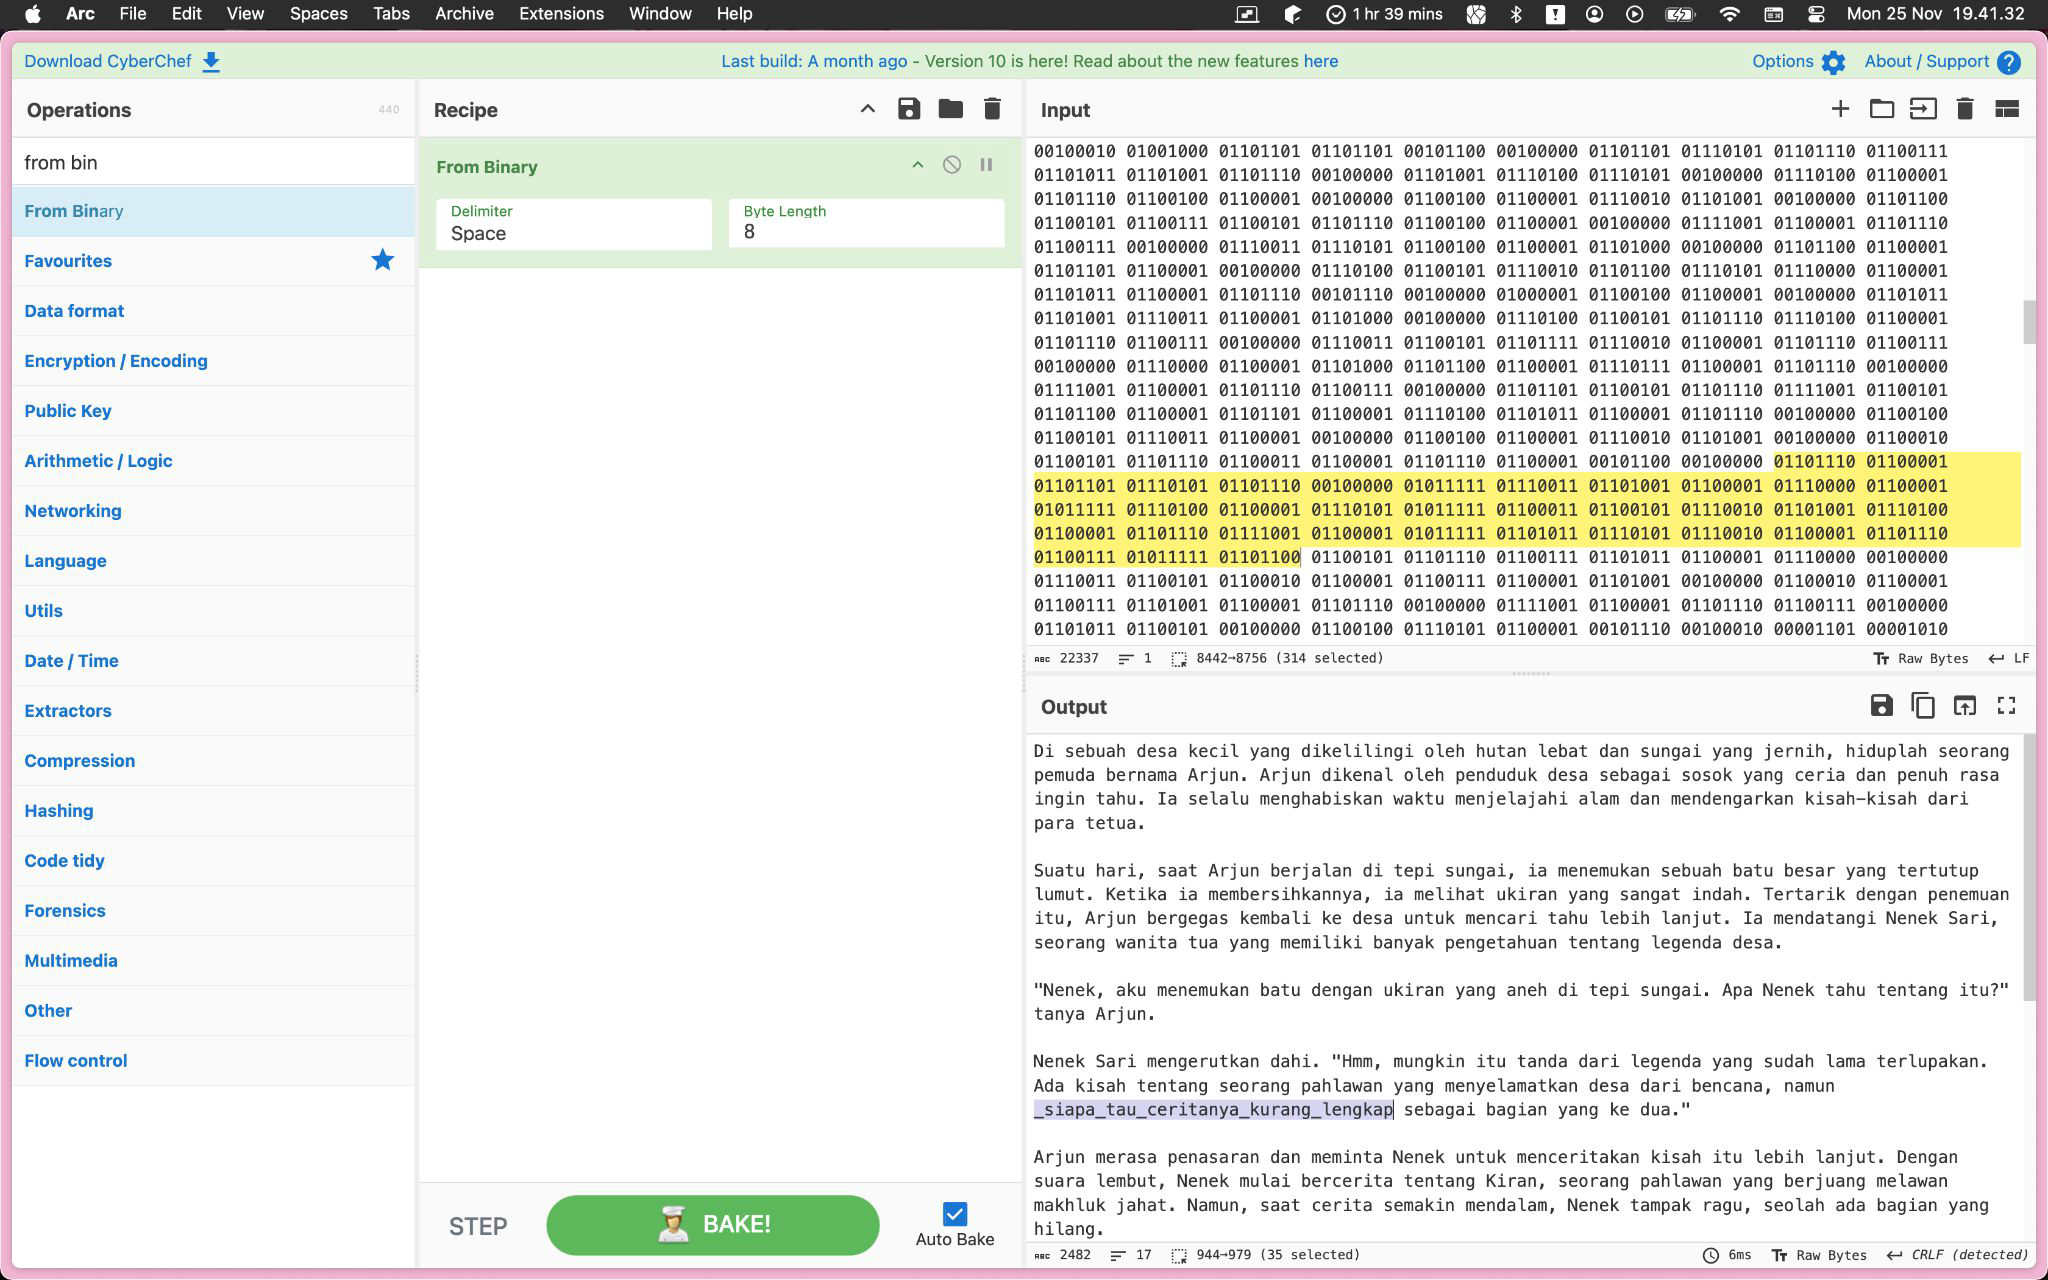Replace input with output icon
The height and width of the screenshot is (1280, 2048).
[1964, 706]
